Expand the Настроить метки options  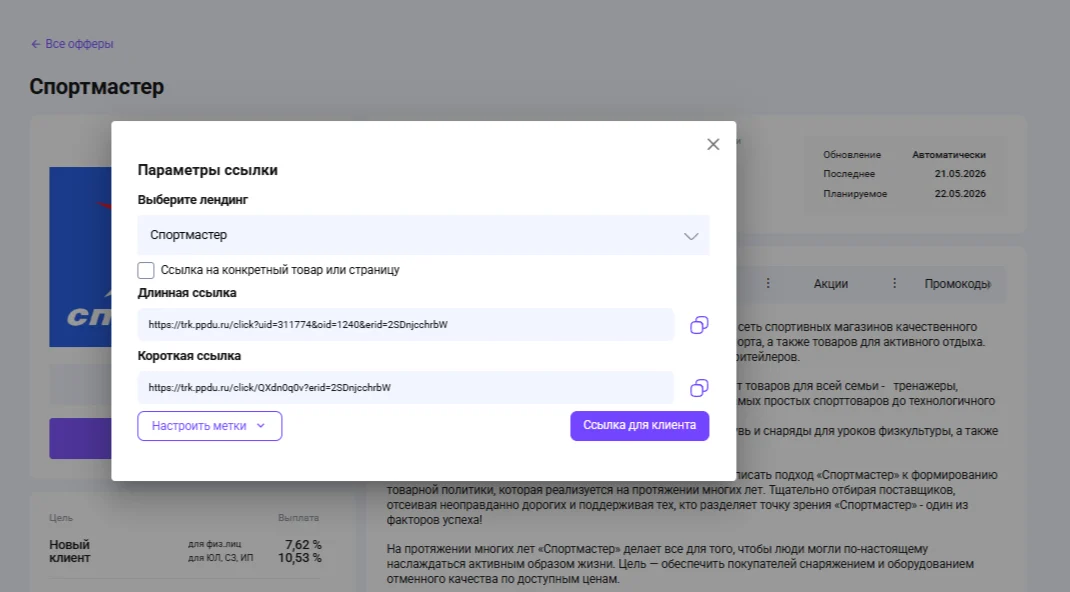pyautogui.click(x=209, y=426)
